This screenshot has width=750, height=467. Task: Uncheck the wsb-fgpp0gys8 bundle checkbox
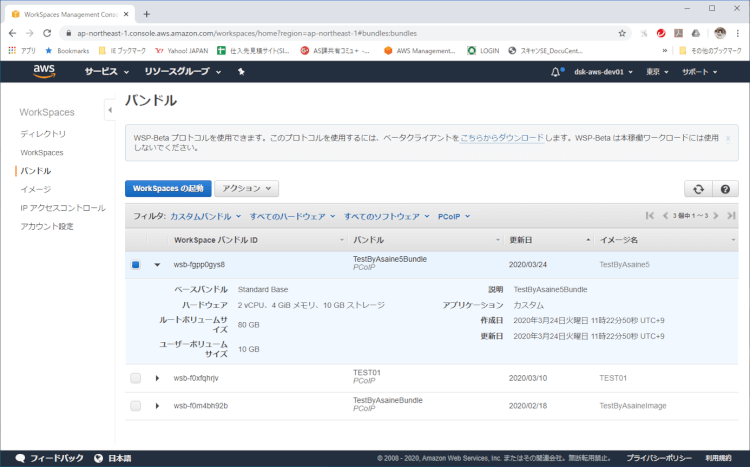point(136,264)
